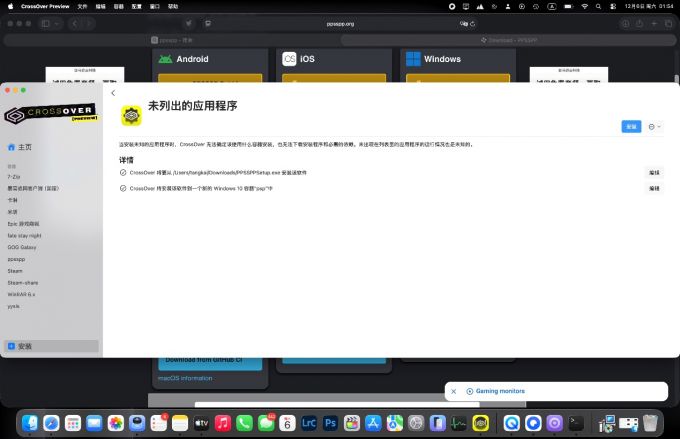
Task: Open the CrossOver Preview menu in menu bar
Action: pos(45,7)
